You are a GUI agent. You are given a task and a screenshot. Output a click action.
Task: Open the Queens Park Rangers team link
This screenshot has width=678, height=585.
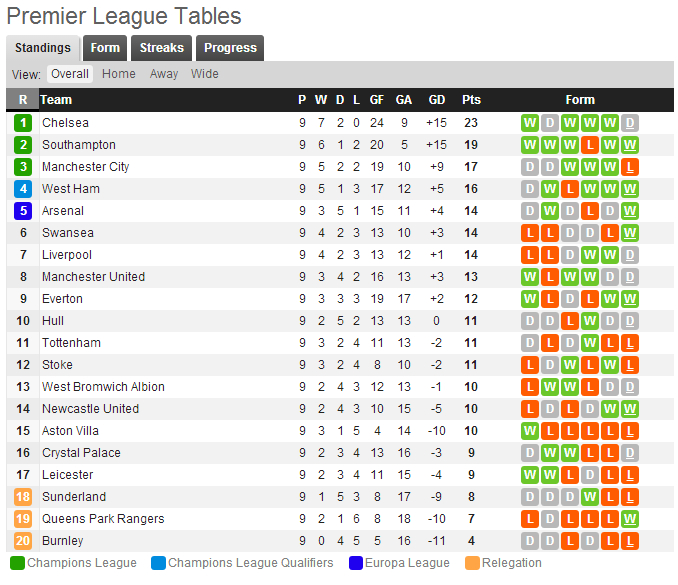tap(103, 519)
